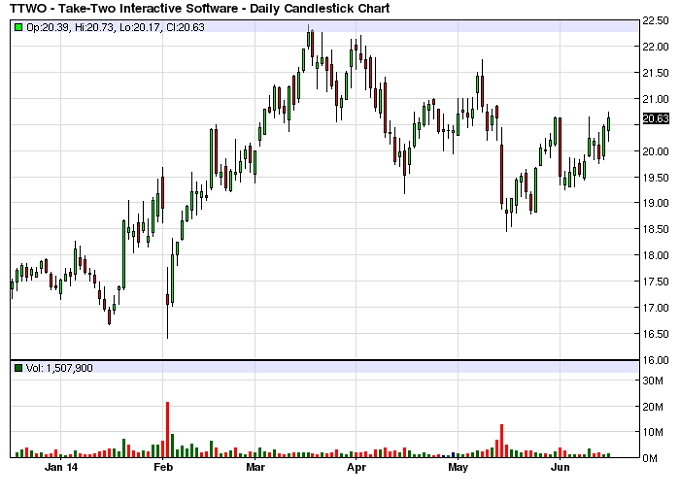The width and height of the screenshot is (680, 497).
Task: Click the 19.50 price axis label
Action: [x=655, y=177]
